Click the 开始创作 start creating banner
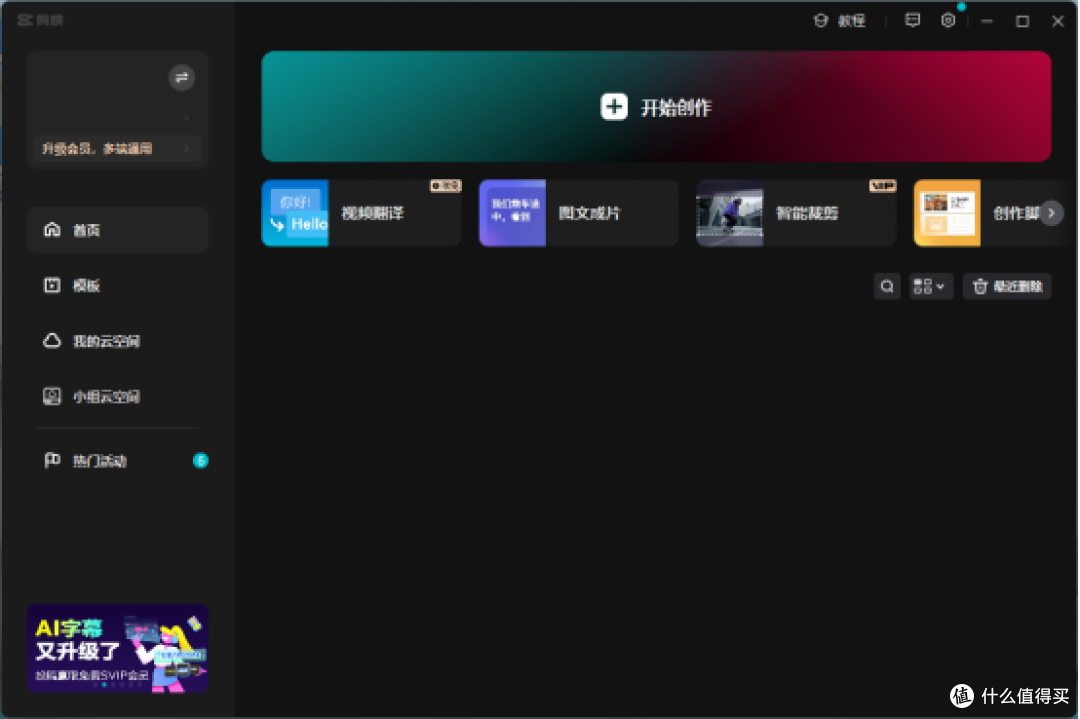 pos(656,107)
